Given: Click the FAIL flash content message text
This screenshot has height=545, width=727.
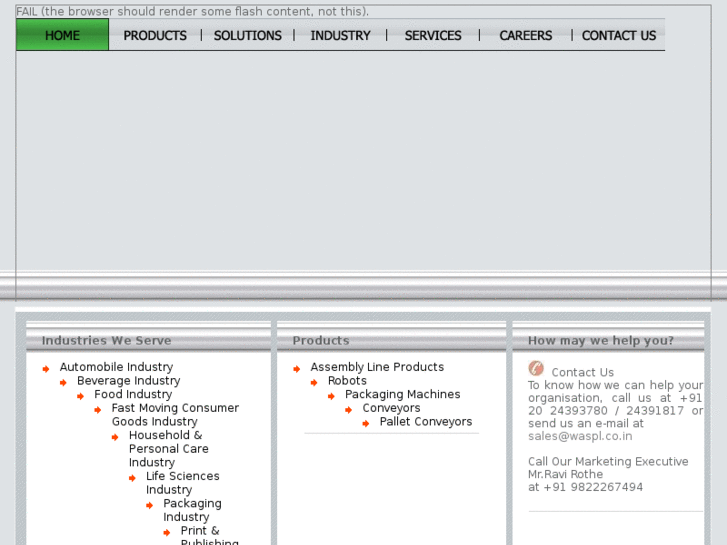Looking at the screenshot, I should coord(192,12).
